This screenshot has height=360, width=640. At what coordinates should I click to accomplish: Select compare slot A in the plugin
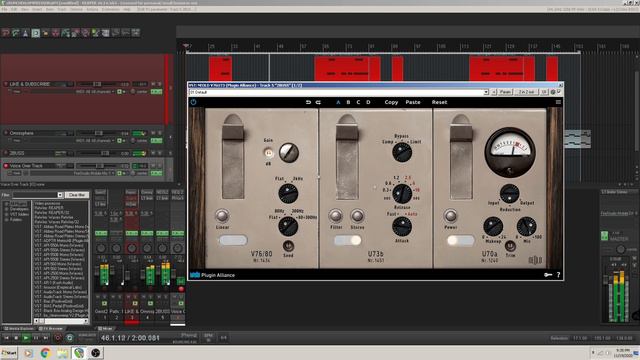tap(338, 102)
